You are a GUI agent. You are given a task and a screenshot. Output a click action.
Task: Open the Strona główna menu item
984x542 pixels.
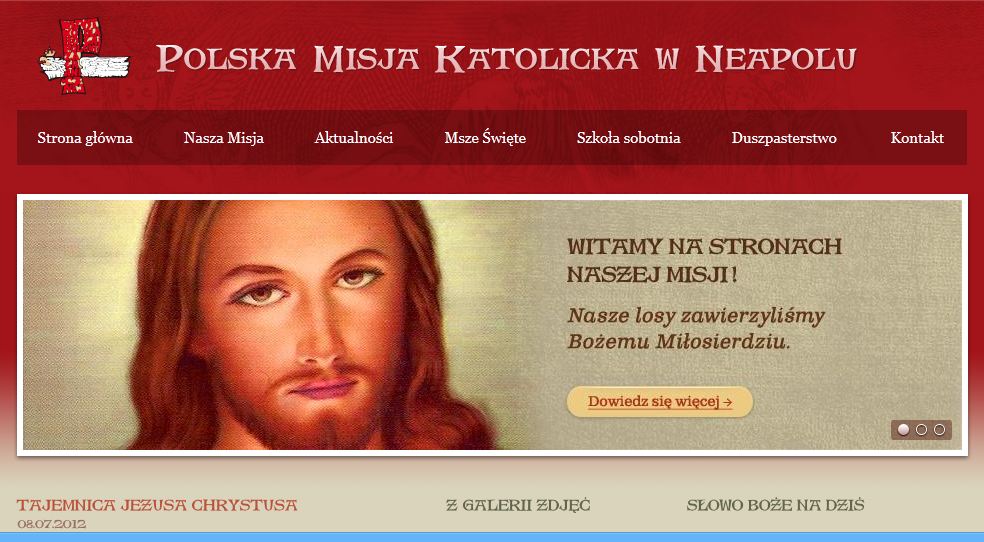[85, 138]
